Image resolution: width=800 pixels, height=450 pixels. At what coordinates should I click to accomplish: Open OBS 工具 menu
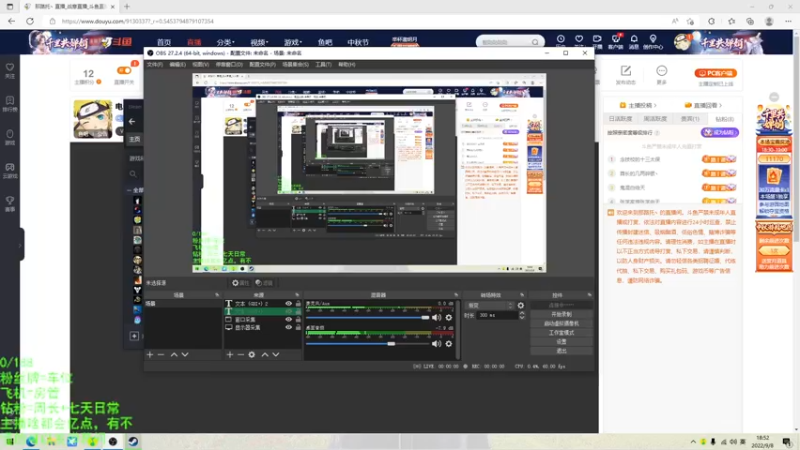tap(323, 65)
